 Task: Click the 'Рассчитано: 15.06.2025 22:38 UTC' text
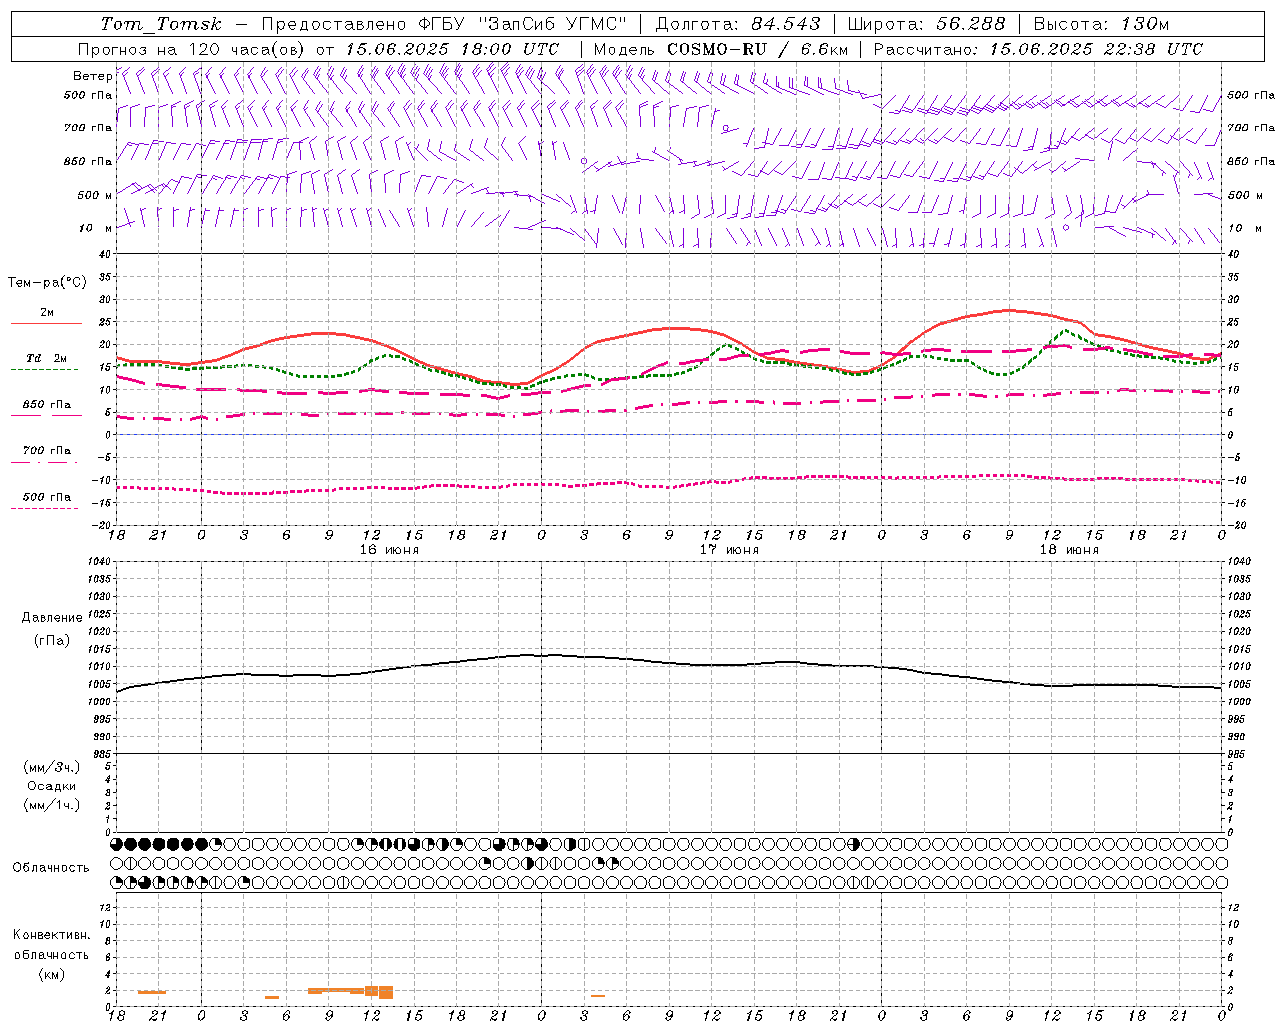1038,49
